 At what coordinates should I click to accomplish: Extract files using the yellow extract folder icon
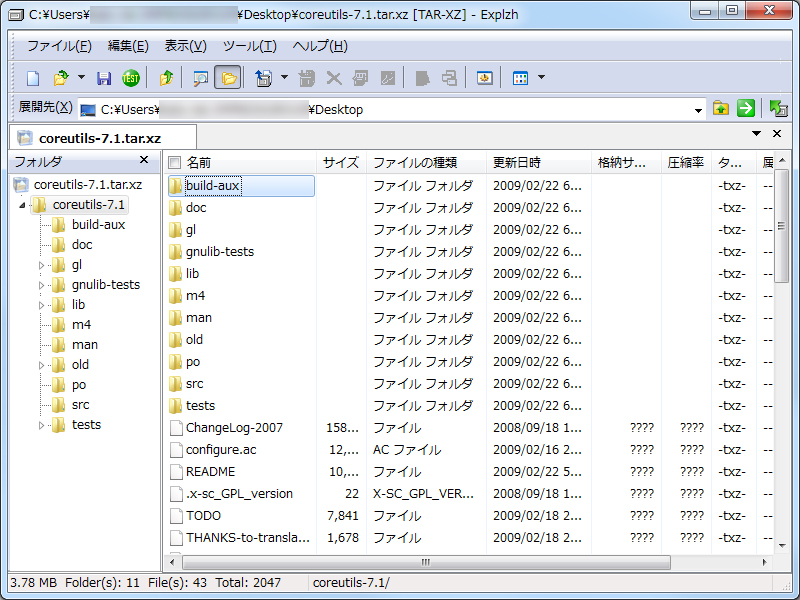167,77
